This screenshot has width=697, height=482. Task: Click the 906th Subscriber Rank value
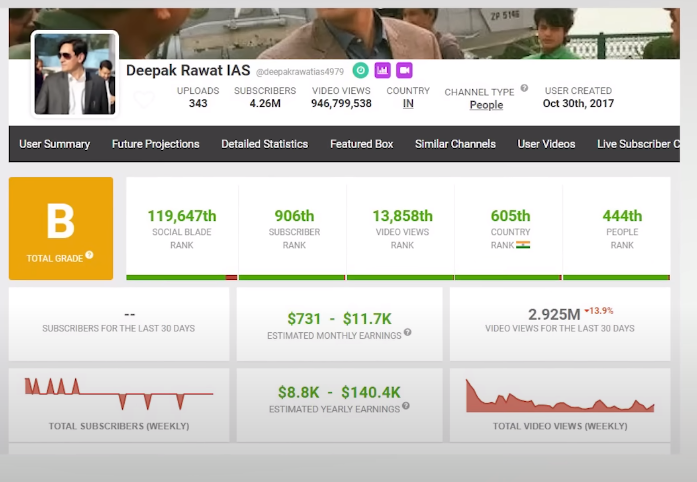[x=294, y=216]
